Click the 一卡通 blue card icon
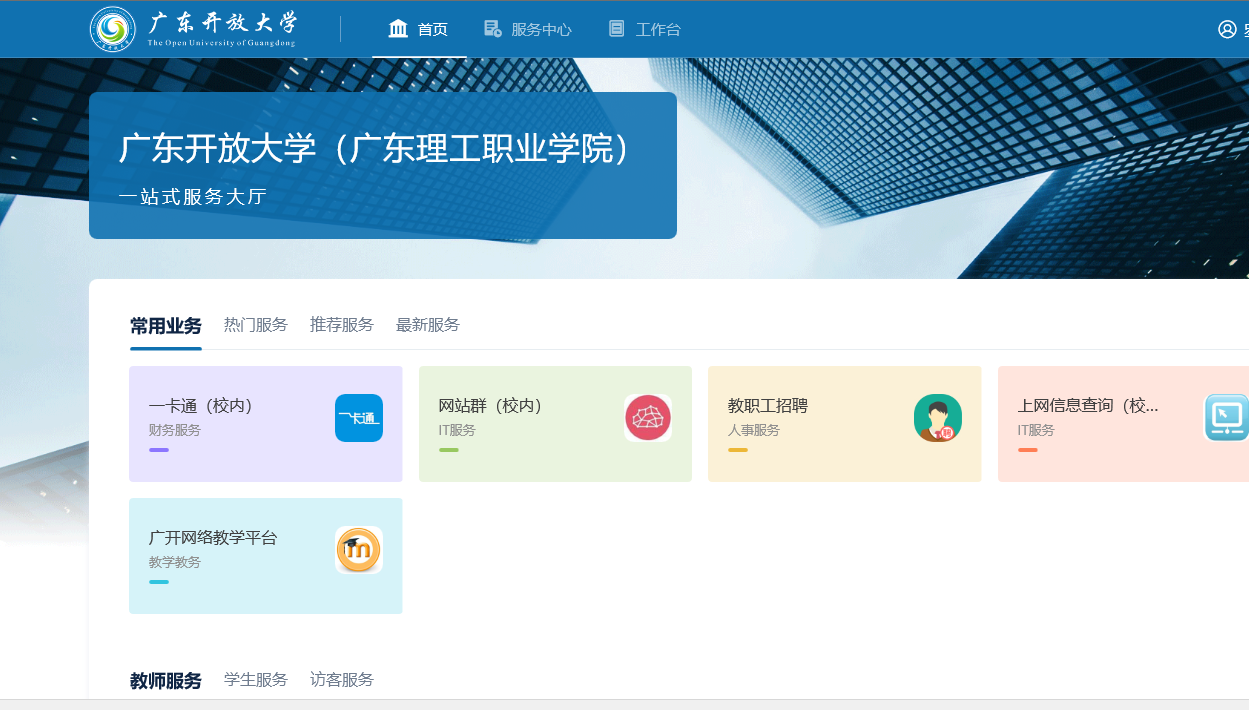The height and width of the screenshot is (710, 1249). [x=359, y=418]
